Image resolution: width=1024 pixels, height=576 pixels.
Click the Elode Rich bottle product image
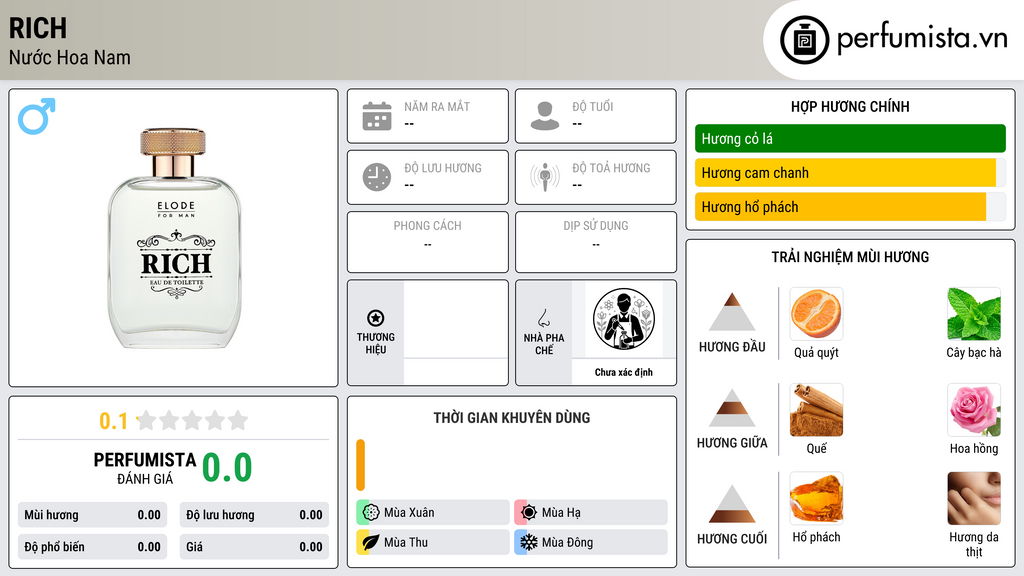(174, 239)
